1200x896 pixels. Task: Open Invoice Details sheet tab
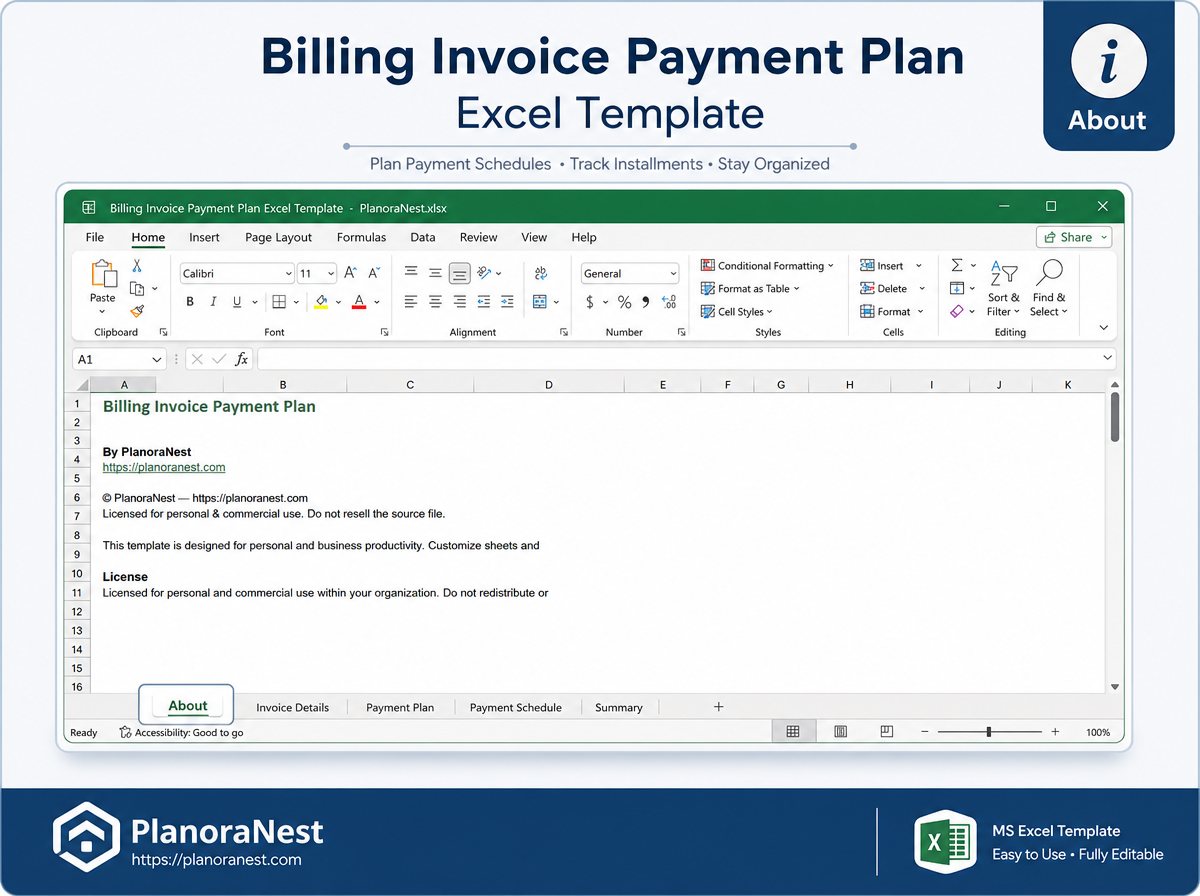tap(292, 707)
